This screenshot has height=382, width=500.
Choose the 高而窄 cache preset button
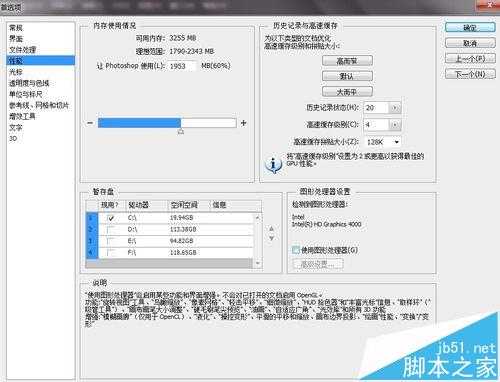pos(347,61)
